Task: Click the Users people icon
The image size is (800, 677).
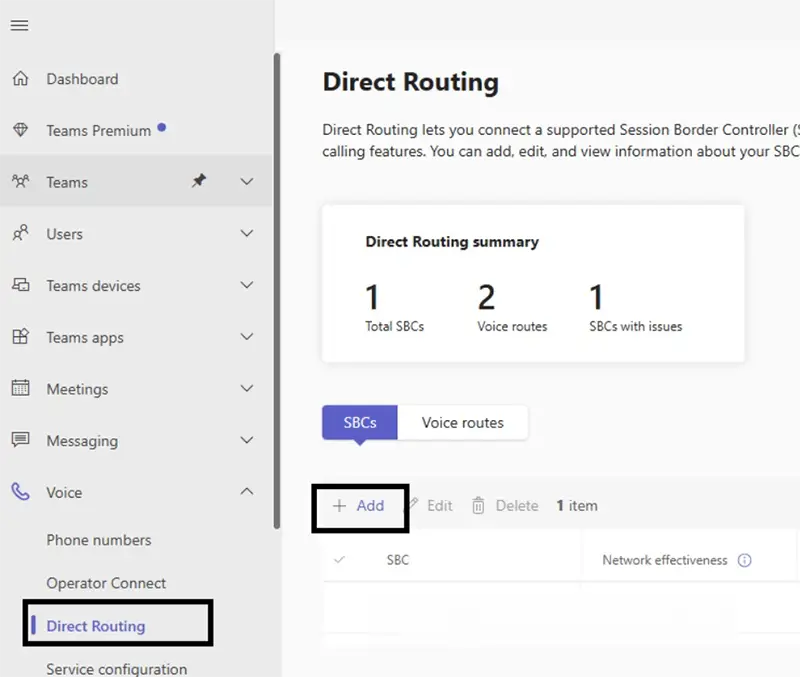Action: [x=20, y=233]
